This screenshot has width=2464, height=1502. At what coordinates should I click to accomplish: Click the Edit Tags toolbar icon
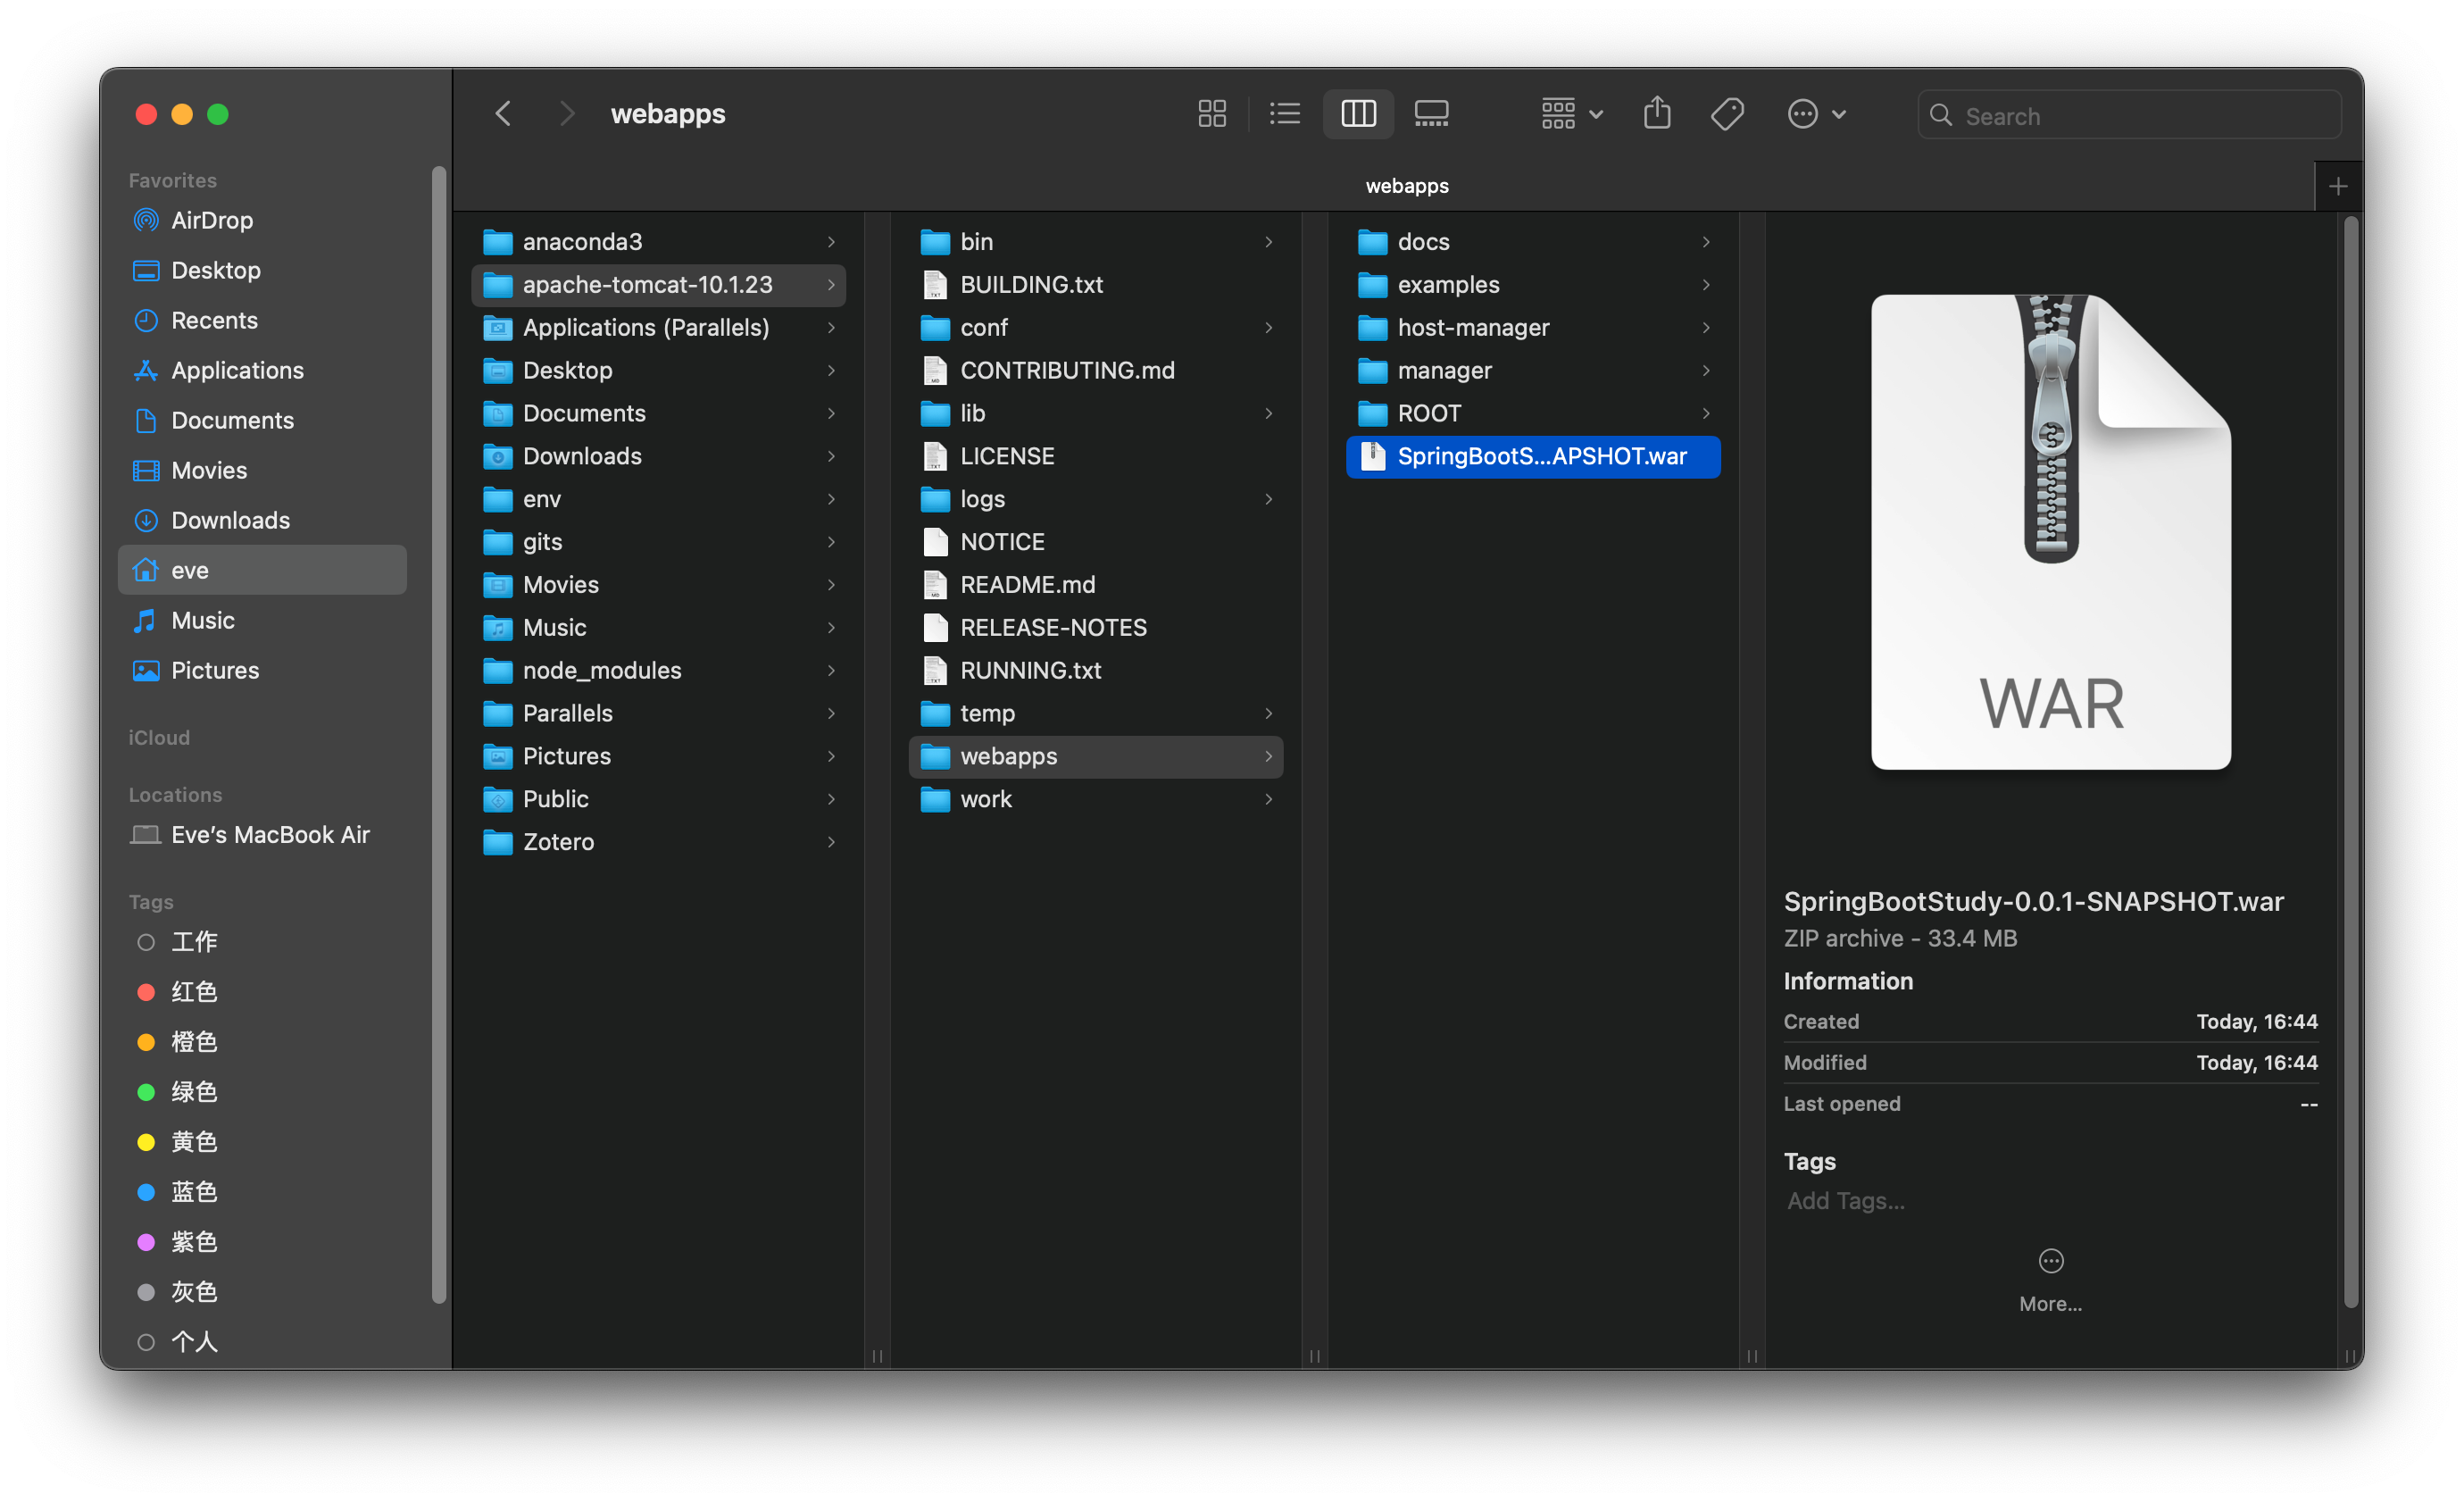(x=1727, y=114)
